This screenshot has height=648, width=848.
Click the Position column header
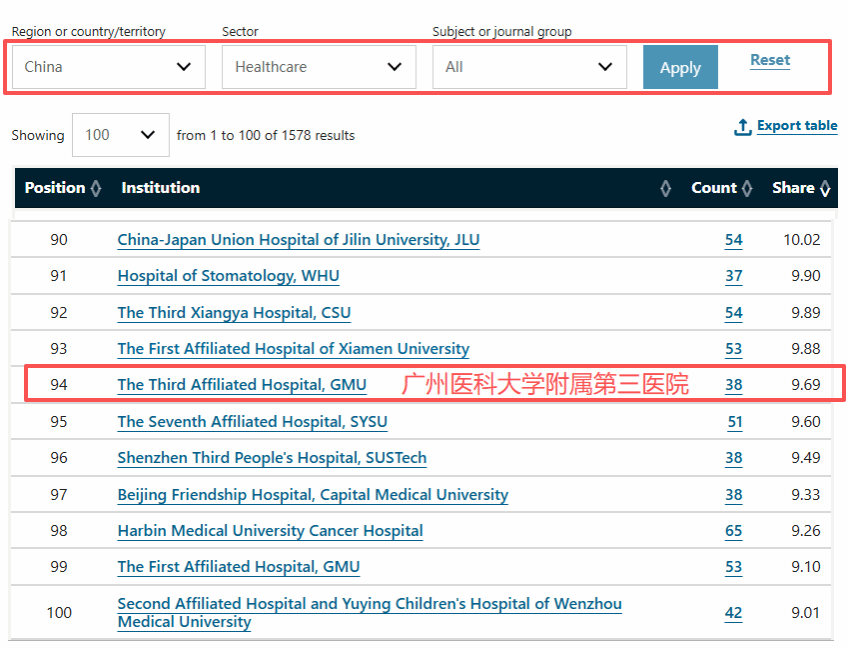point(55,188)
